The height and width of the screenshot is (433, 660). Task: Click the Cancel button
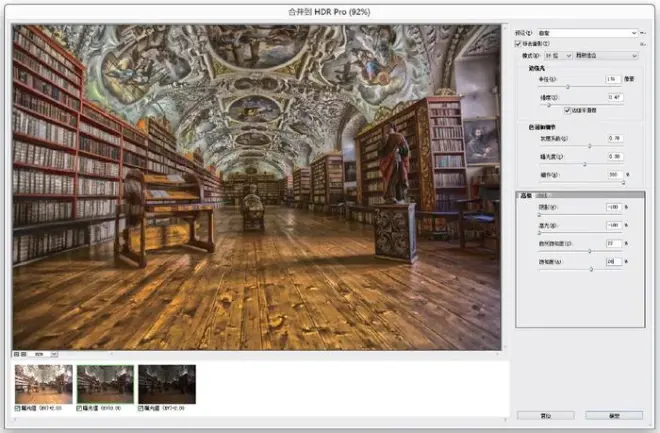coord(546,416)
